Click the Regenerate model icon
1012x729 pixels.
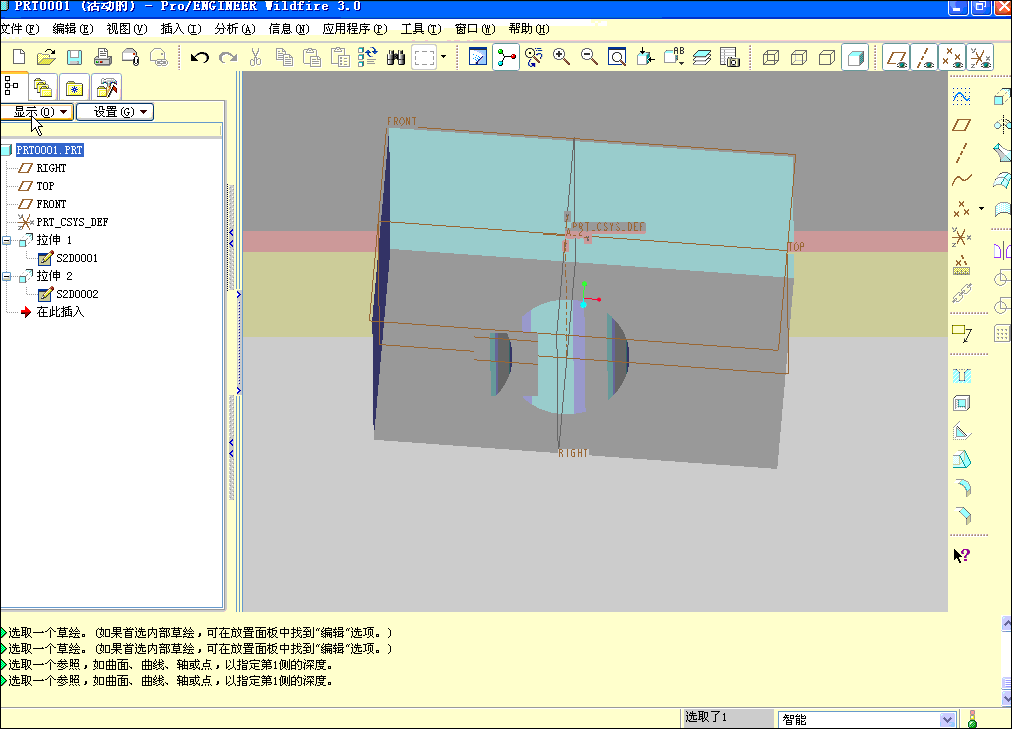(x=368, y=57)
